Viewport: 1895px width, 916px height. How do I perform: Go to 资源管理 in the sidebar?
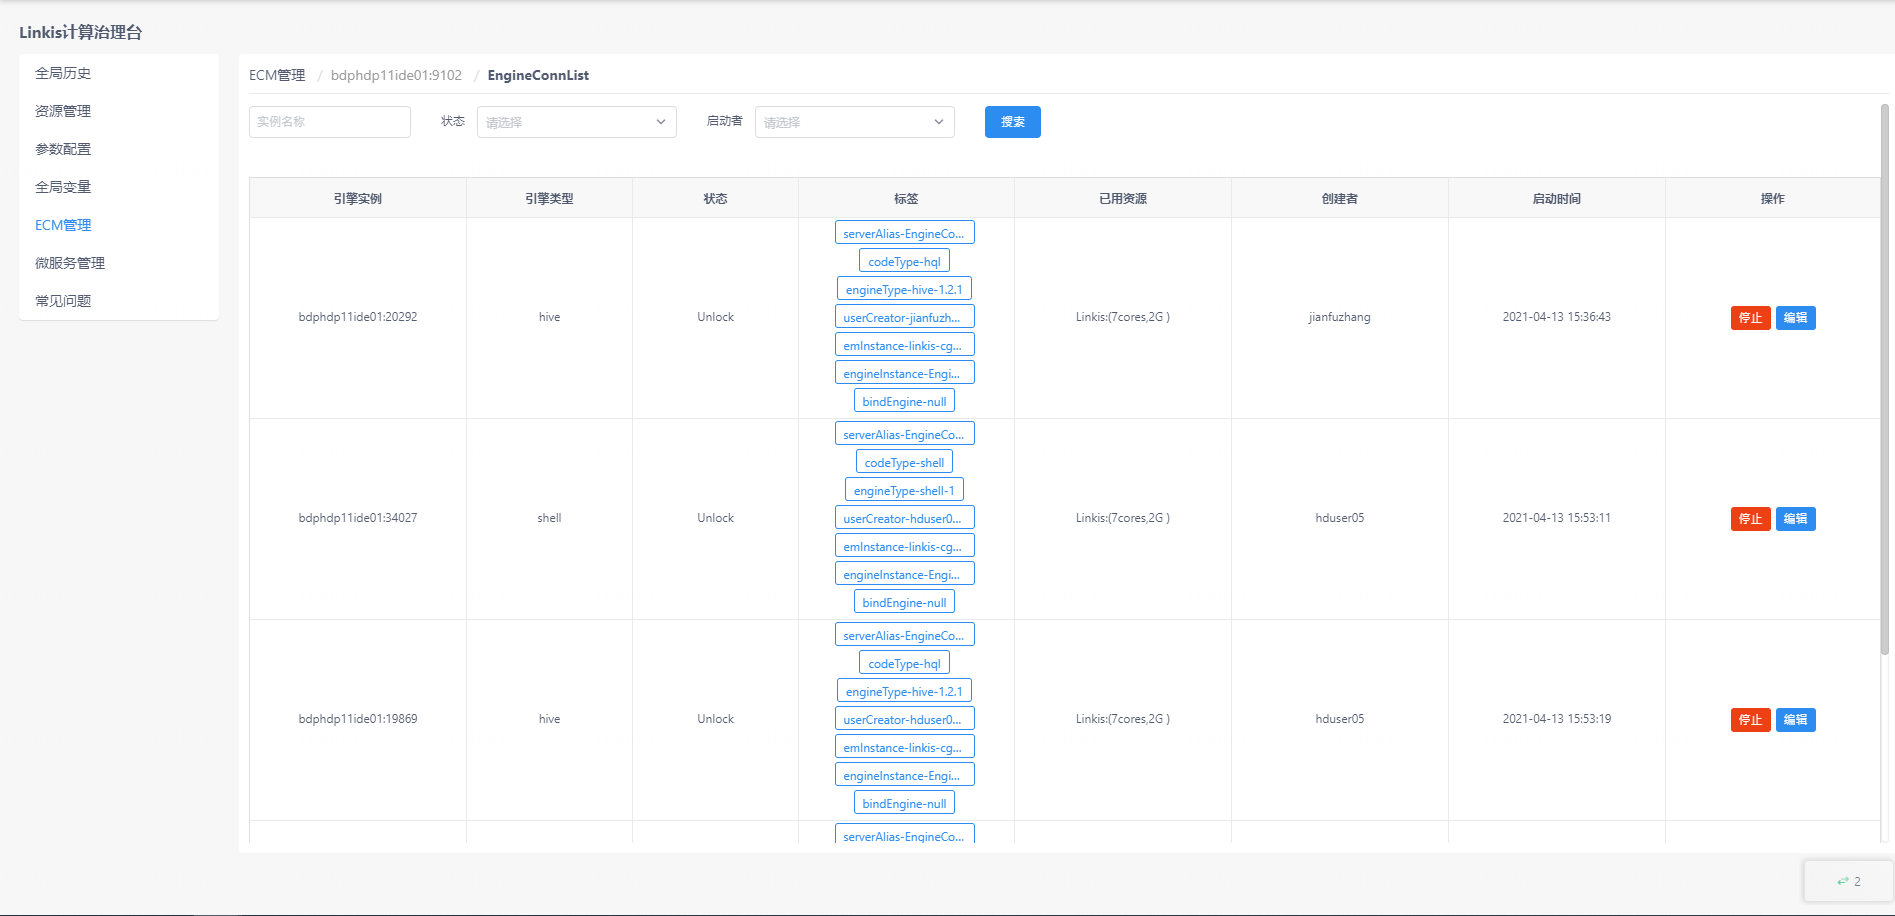pyautogui.click(x=63, y=111)
